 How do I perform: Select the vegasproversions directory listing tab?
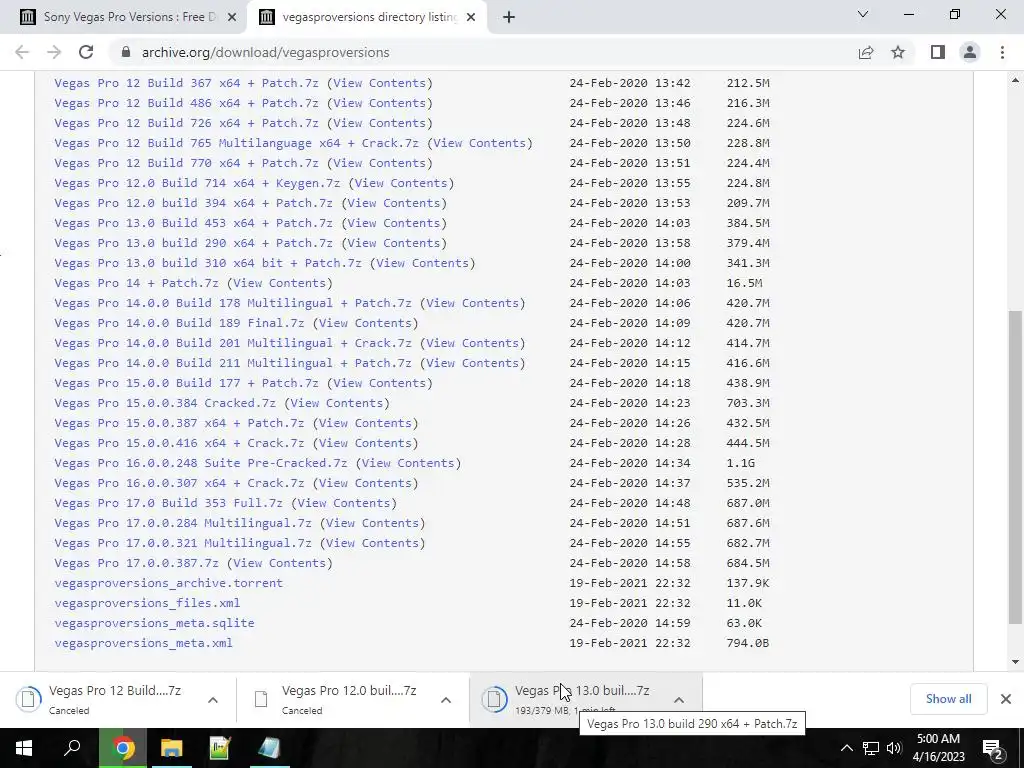pos(366,17)
